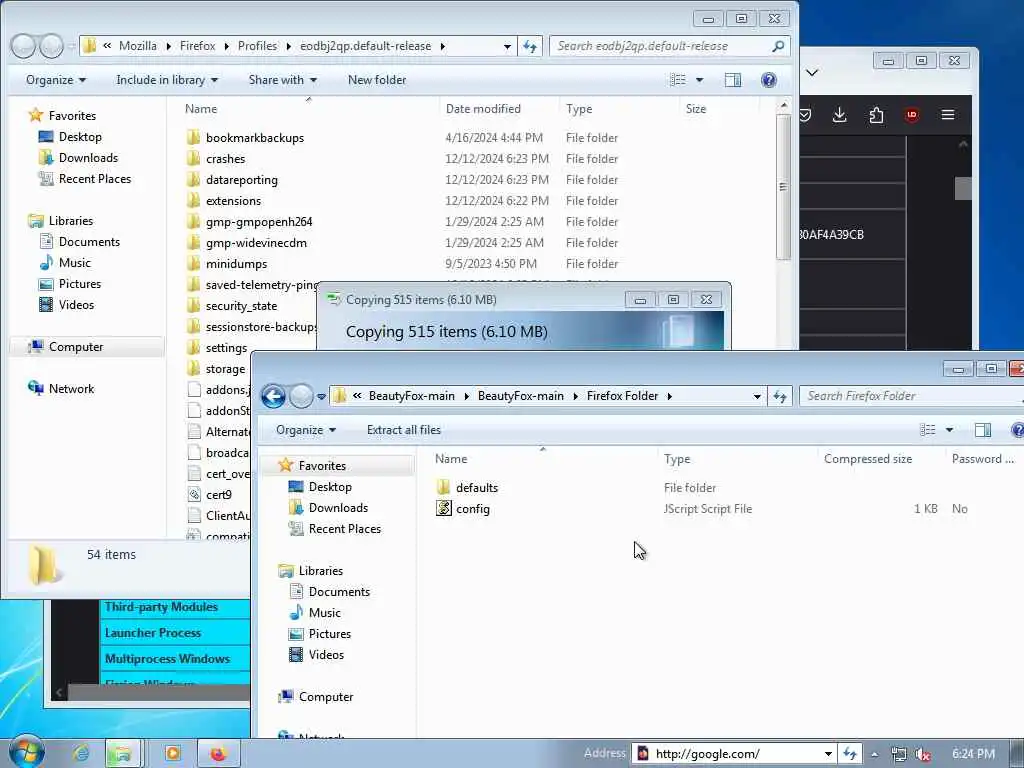The width and height of the screenshot is (1024, 768).
Task: Click Extract all files
Action: [404, 430]
